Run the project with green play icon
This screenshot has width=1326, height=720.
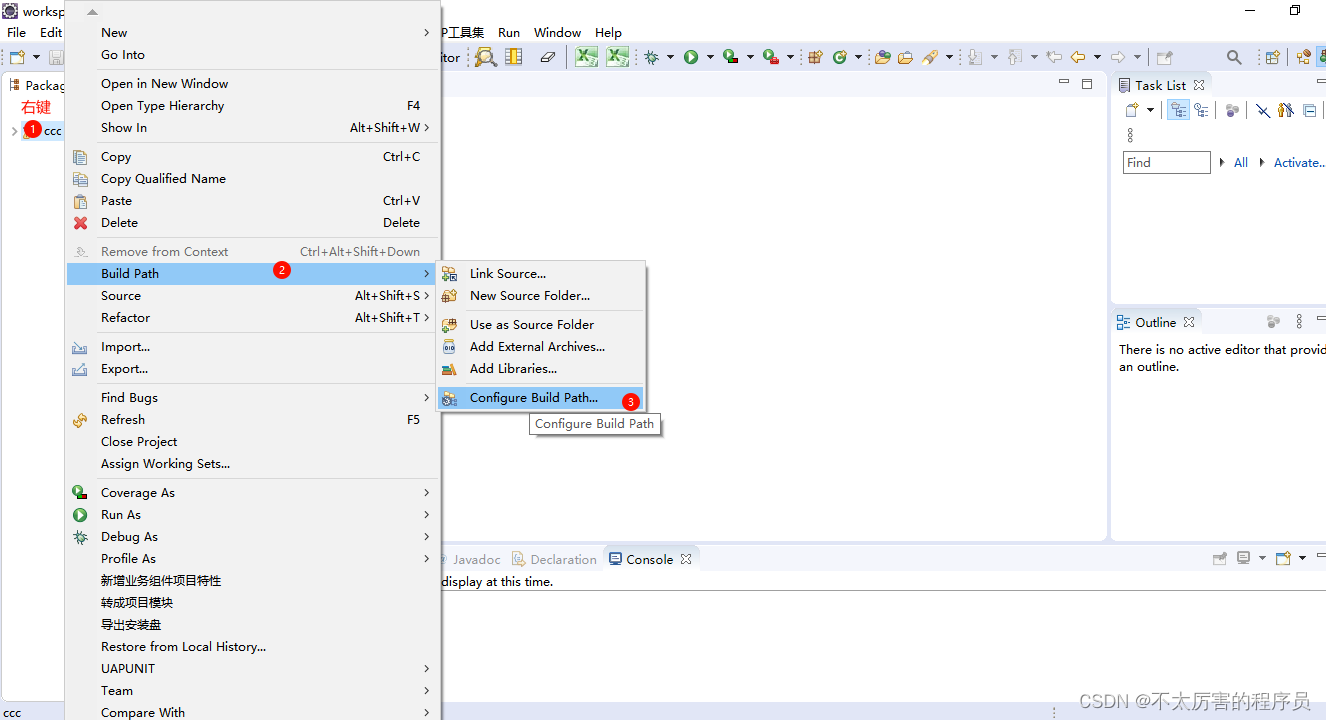coord(691,57)
